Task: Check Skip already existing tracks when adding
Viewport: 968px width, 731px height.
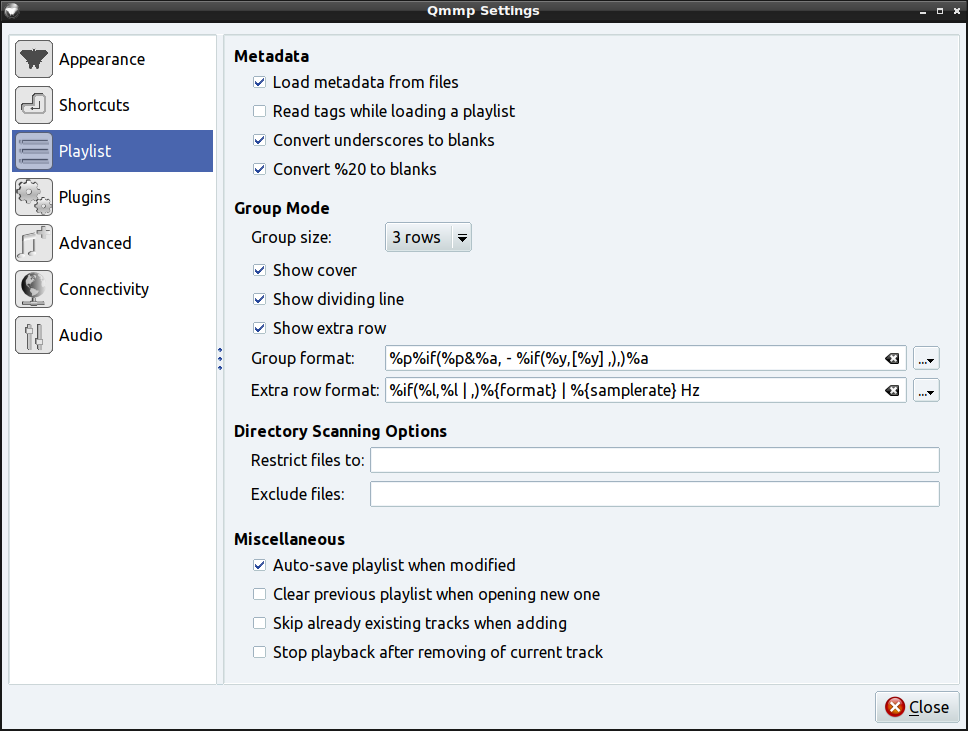Action: click(260, 623)
